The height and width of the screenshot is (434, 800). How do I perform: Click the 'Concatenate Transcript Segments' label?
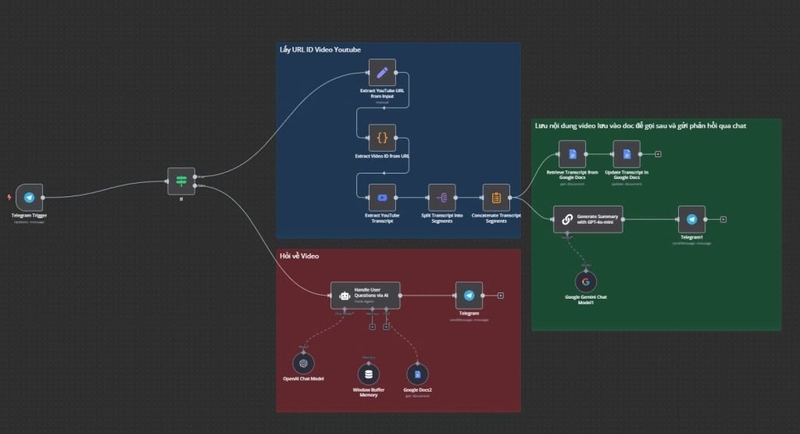tap(496, 218)
